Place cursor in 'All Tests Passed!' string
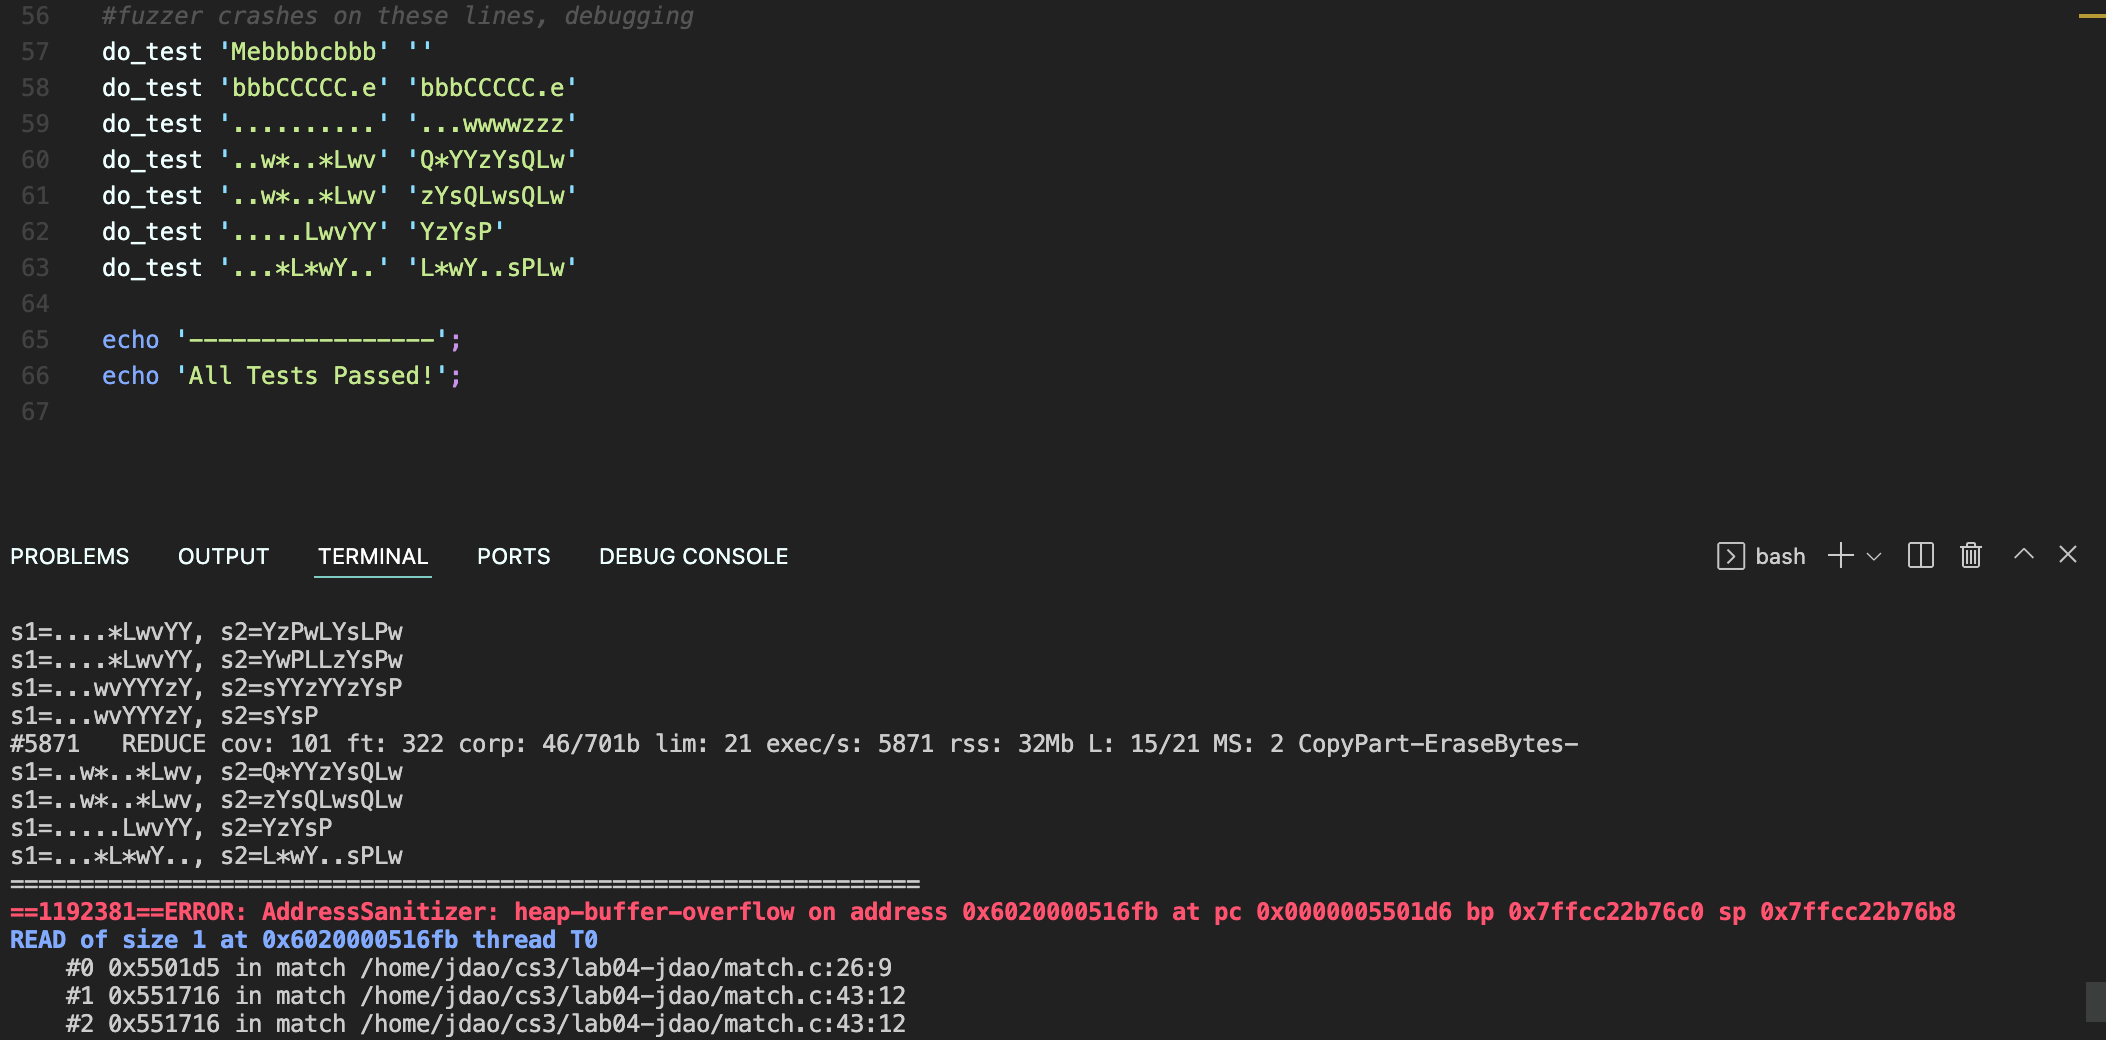The height and width of the screenshot is (1040, 2106). [310, 376]
